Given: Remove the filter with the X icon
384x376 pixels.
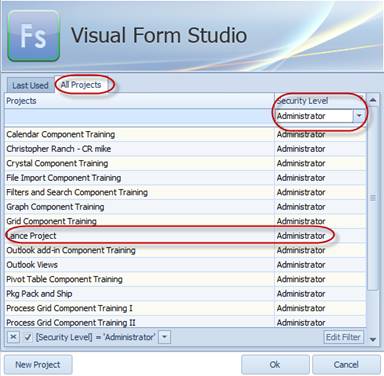Looking at the screenshot, I should point(13,337).
